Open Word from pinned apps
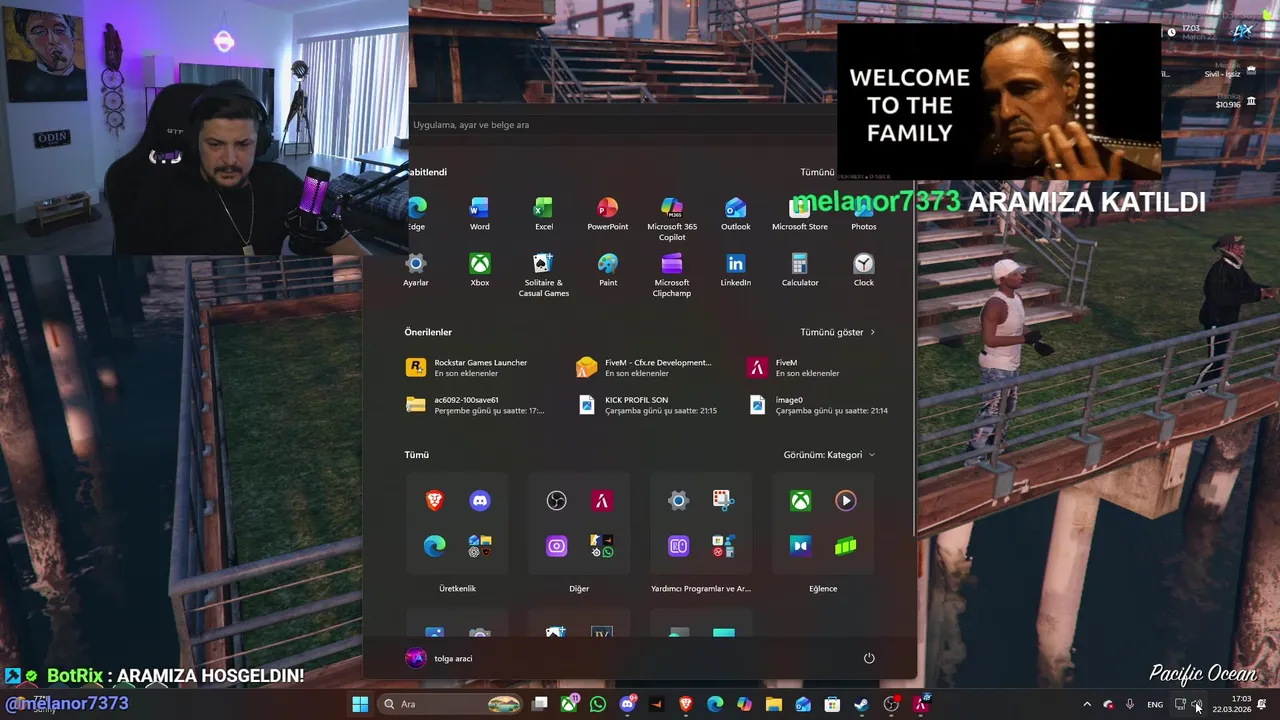The image size is (1280, 720). [480, 214]
